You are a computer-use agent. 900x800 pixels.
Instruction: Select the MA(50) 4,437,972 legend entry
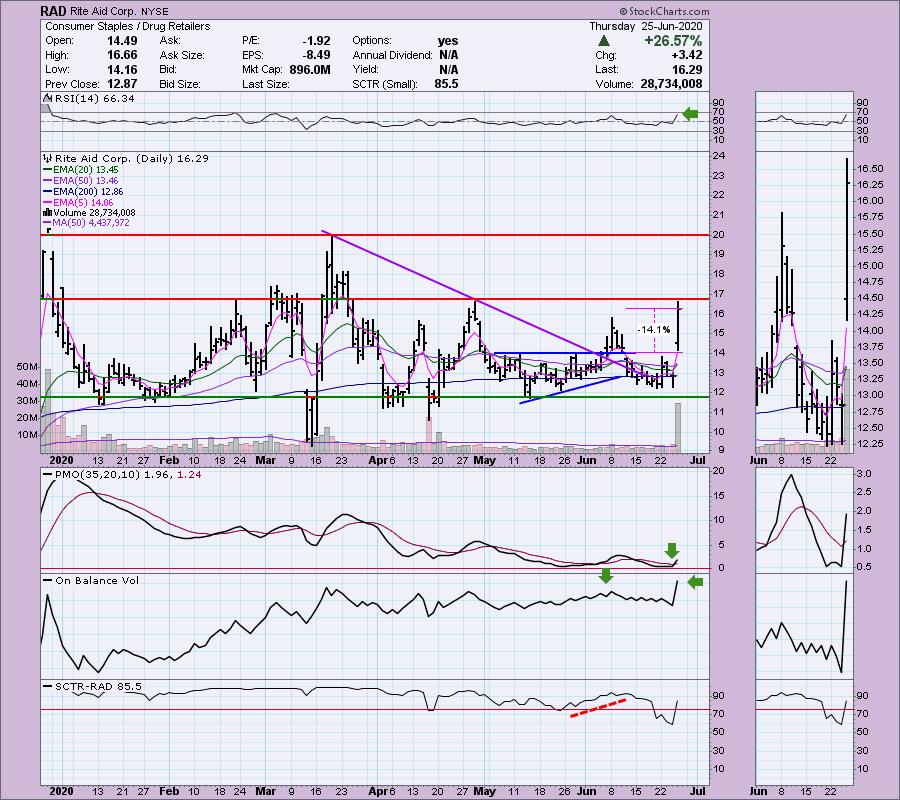click(x=87, y=223)
